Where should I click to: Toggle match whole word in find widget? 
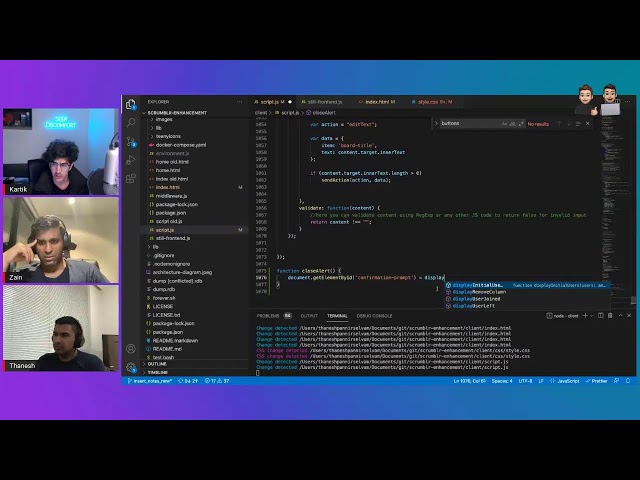point(513,124)
